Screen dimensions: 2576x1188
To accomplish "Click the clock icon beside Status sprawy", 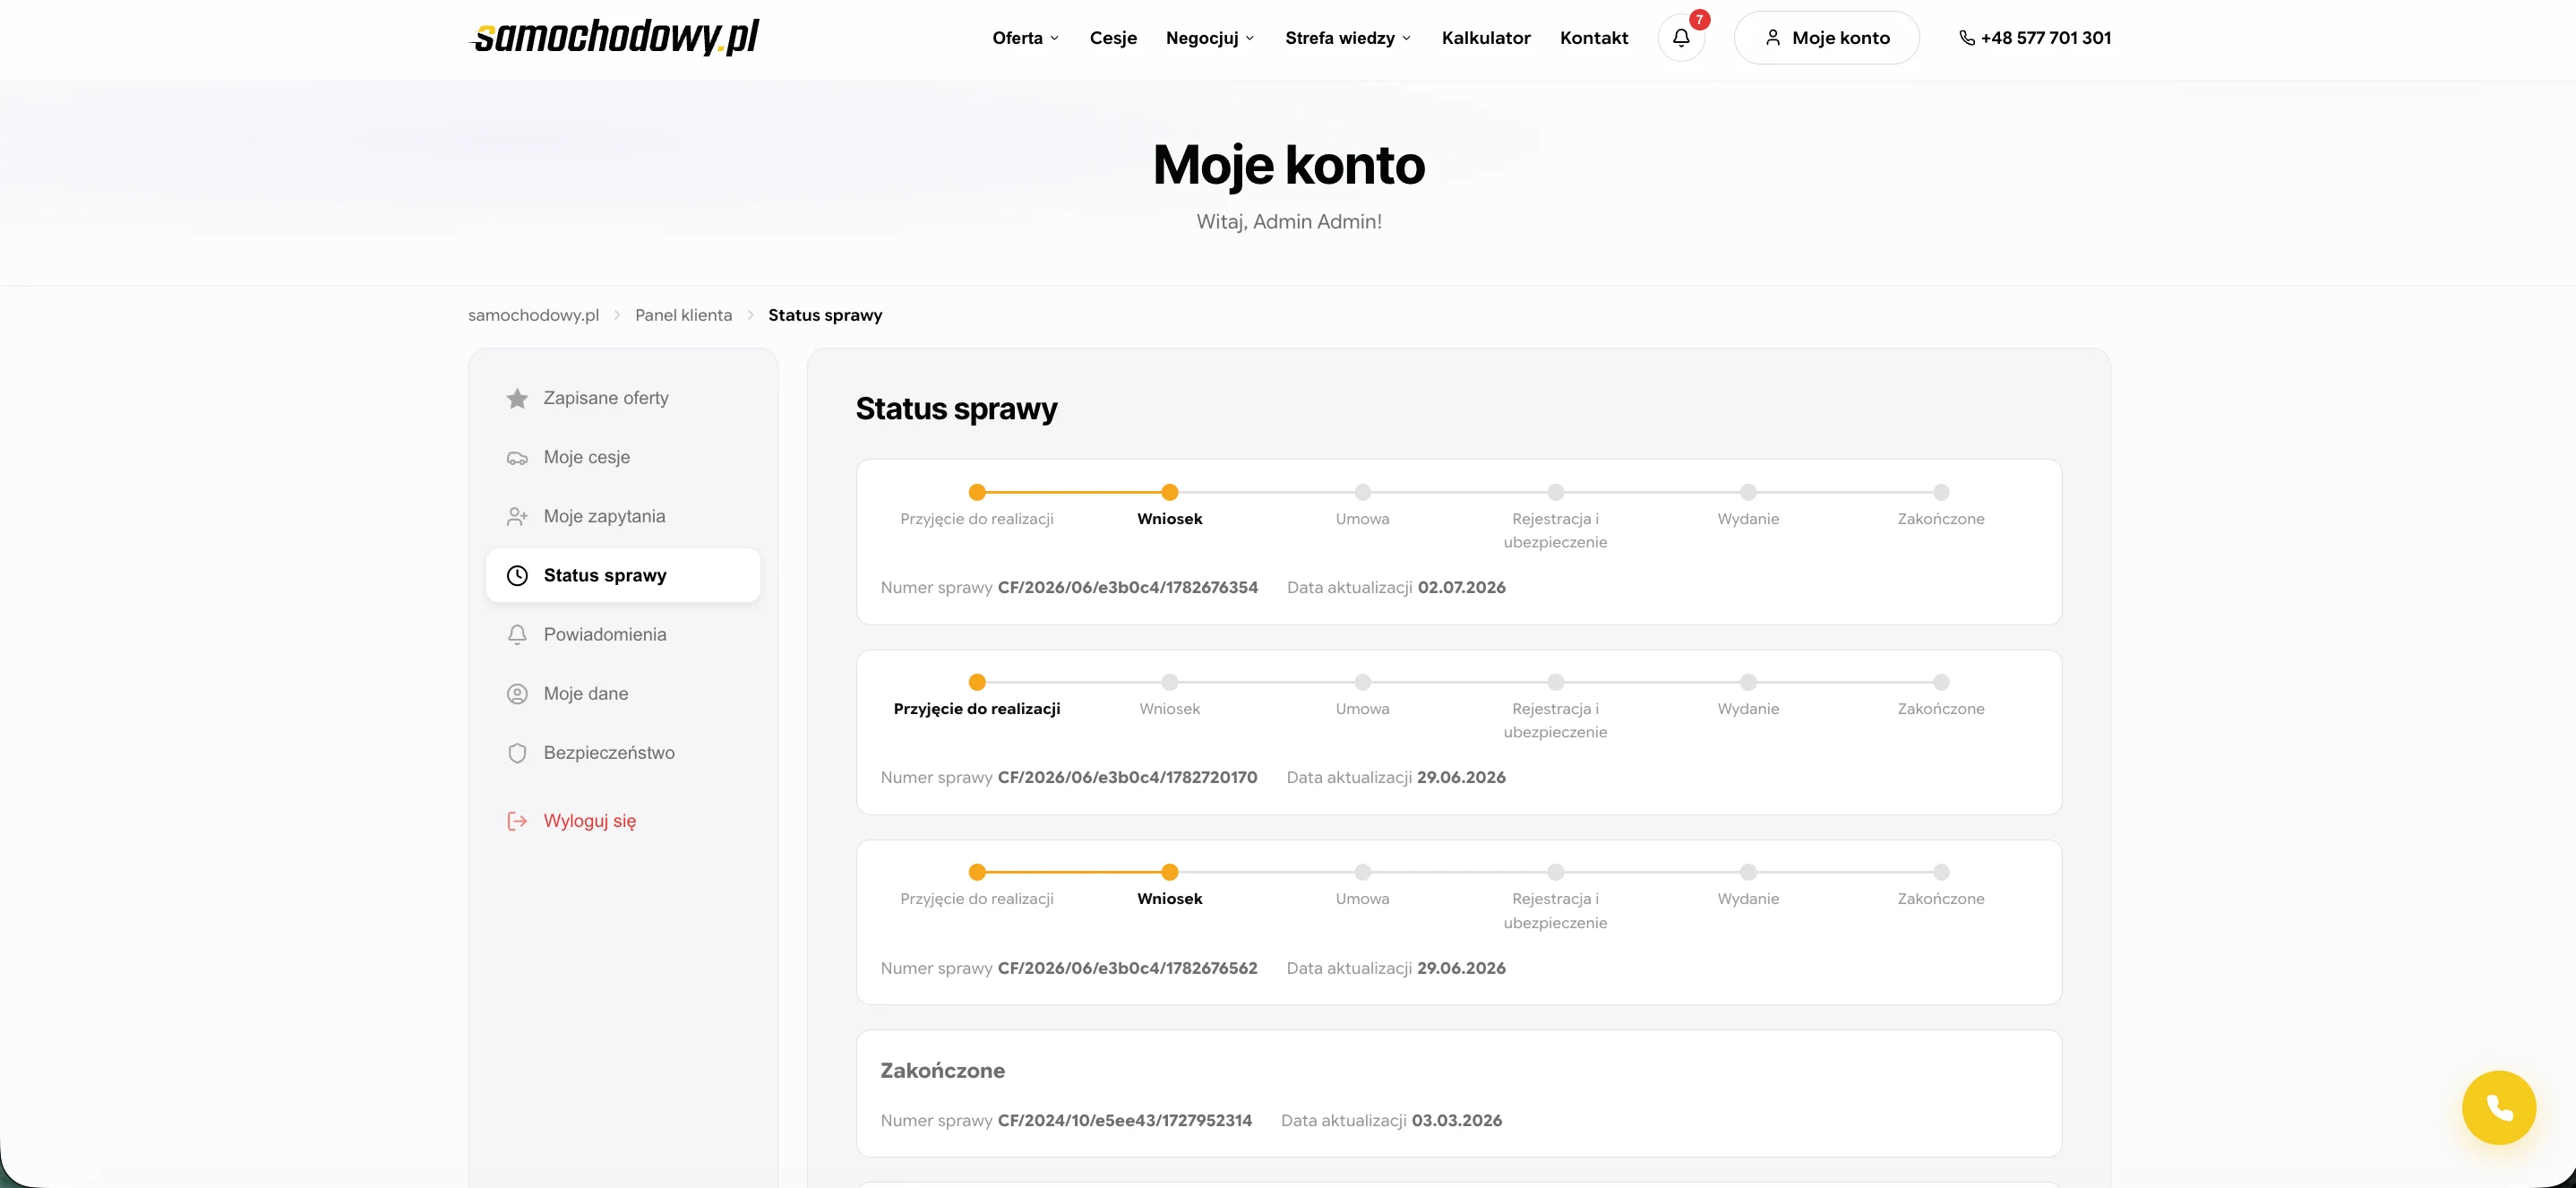I will (x=517, y=576).
